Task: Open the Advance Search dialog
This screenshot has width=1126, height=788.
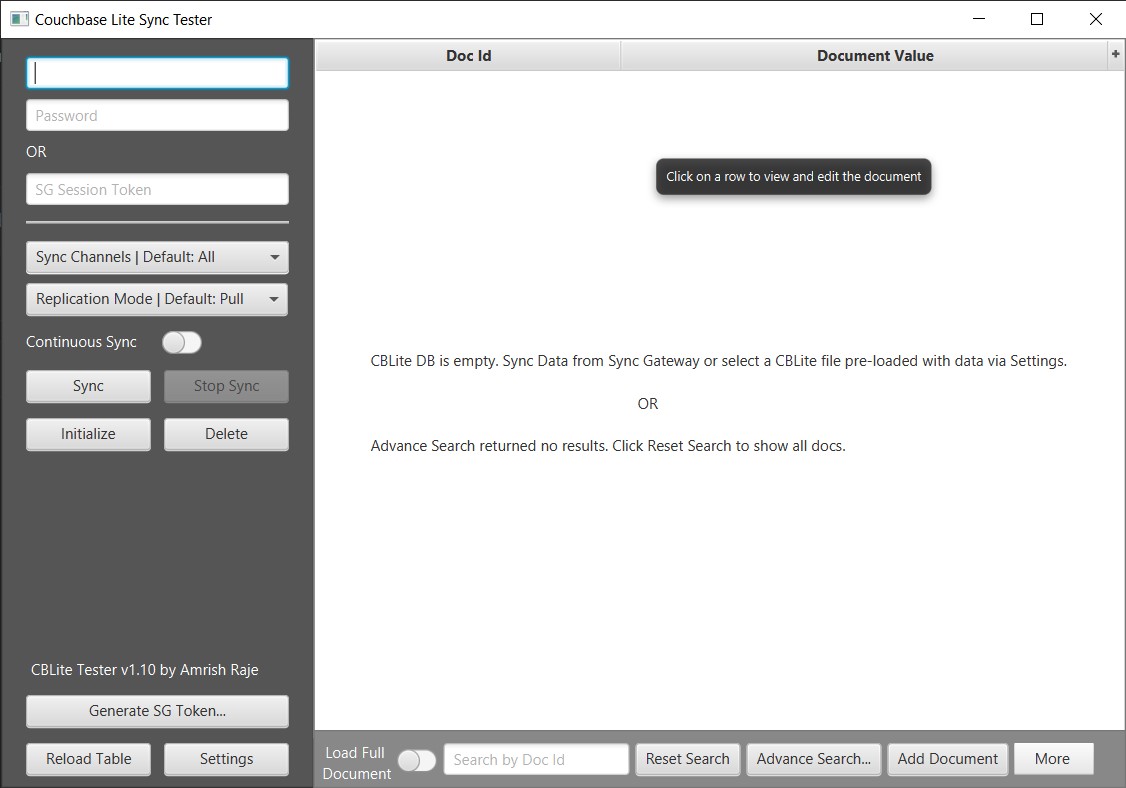Action: point(813,759)
